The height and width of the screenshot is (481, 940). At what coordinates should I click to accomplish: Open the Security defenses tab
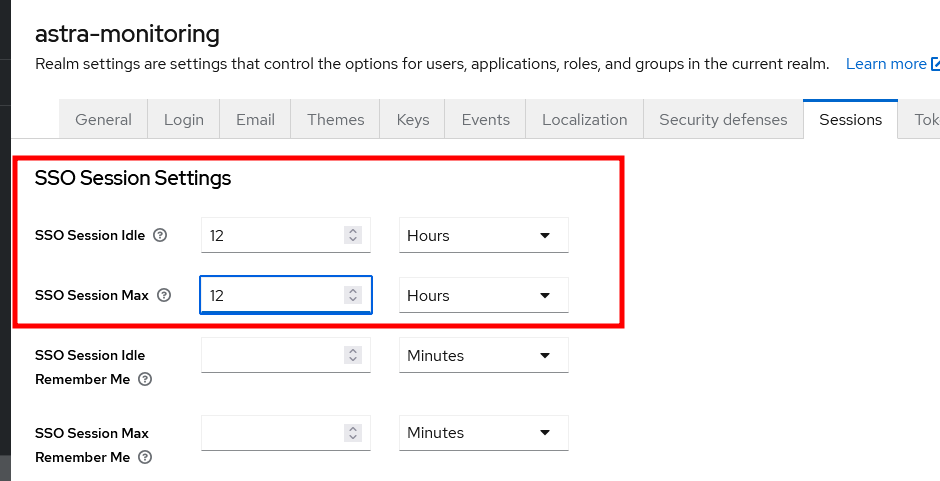coord(723,120)
